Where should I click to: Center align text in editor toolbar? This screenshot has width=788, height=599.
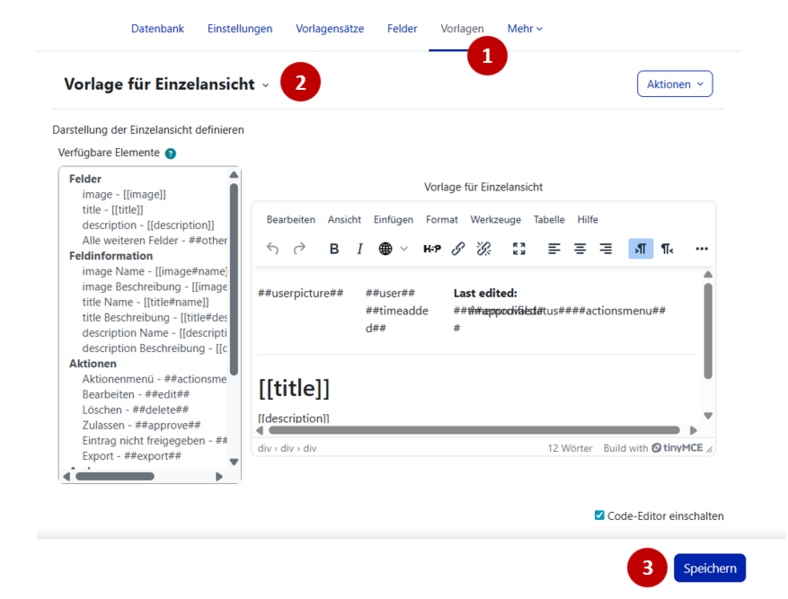click(x=580, y=249)
